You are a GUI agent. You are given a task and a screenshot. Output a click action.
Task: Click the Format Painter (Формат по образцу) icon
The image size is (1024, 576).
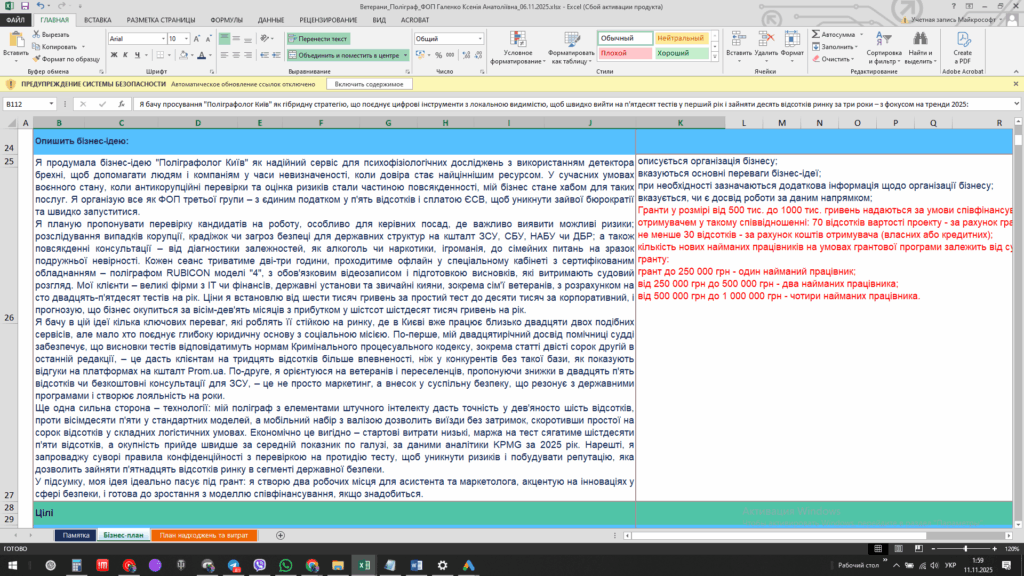click(x=38, y=59)
